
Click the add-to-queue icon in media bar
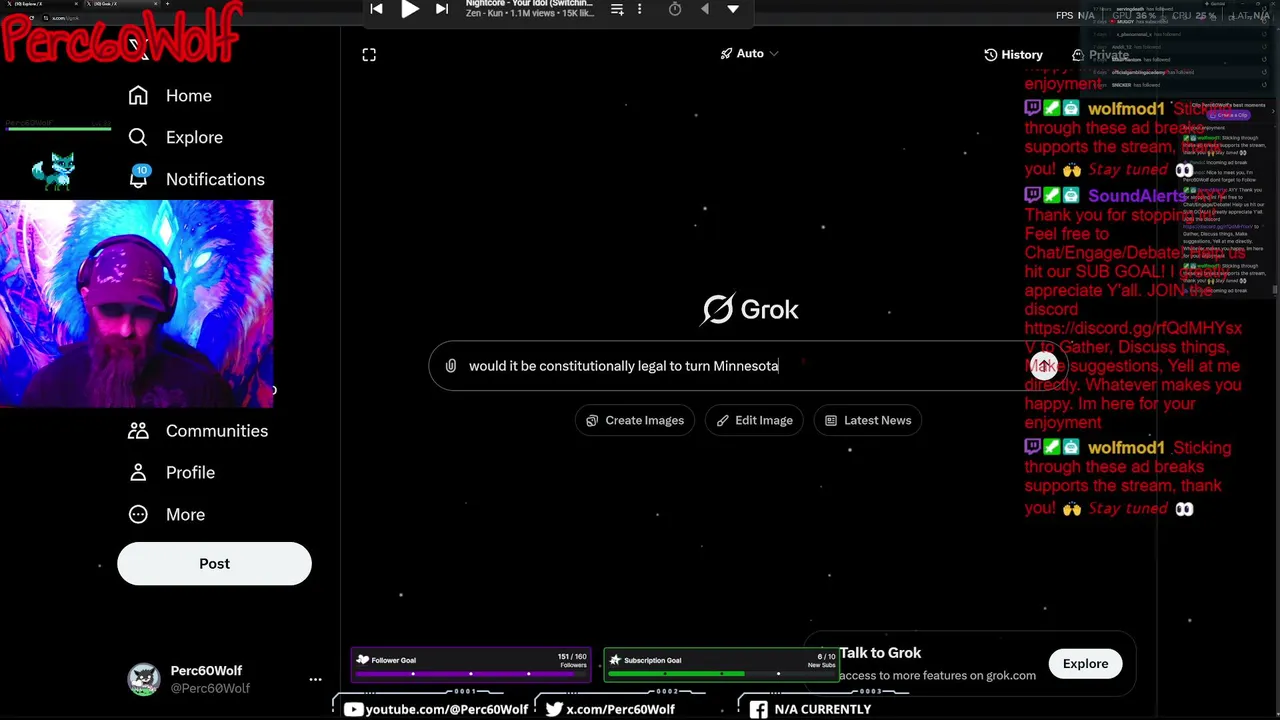coord(617,9)
